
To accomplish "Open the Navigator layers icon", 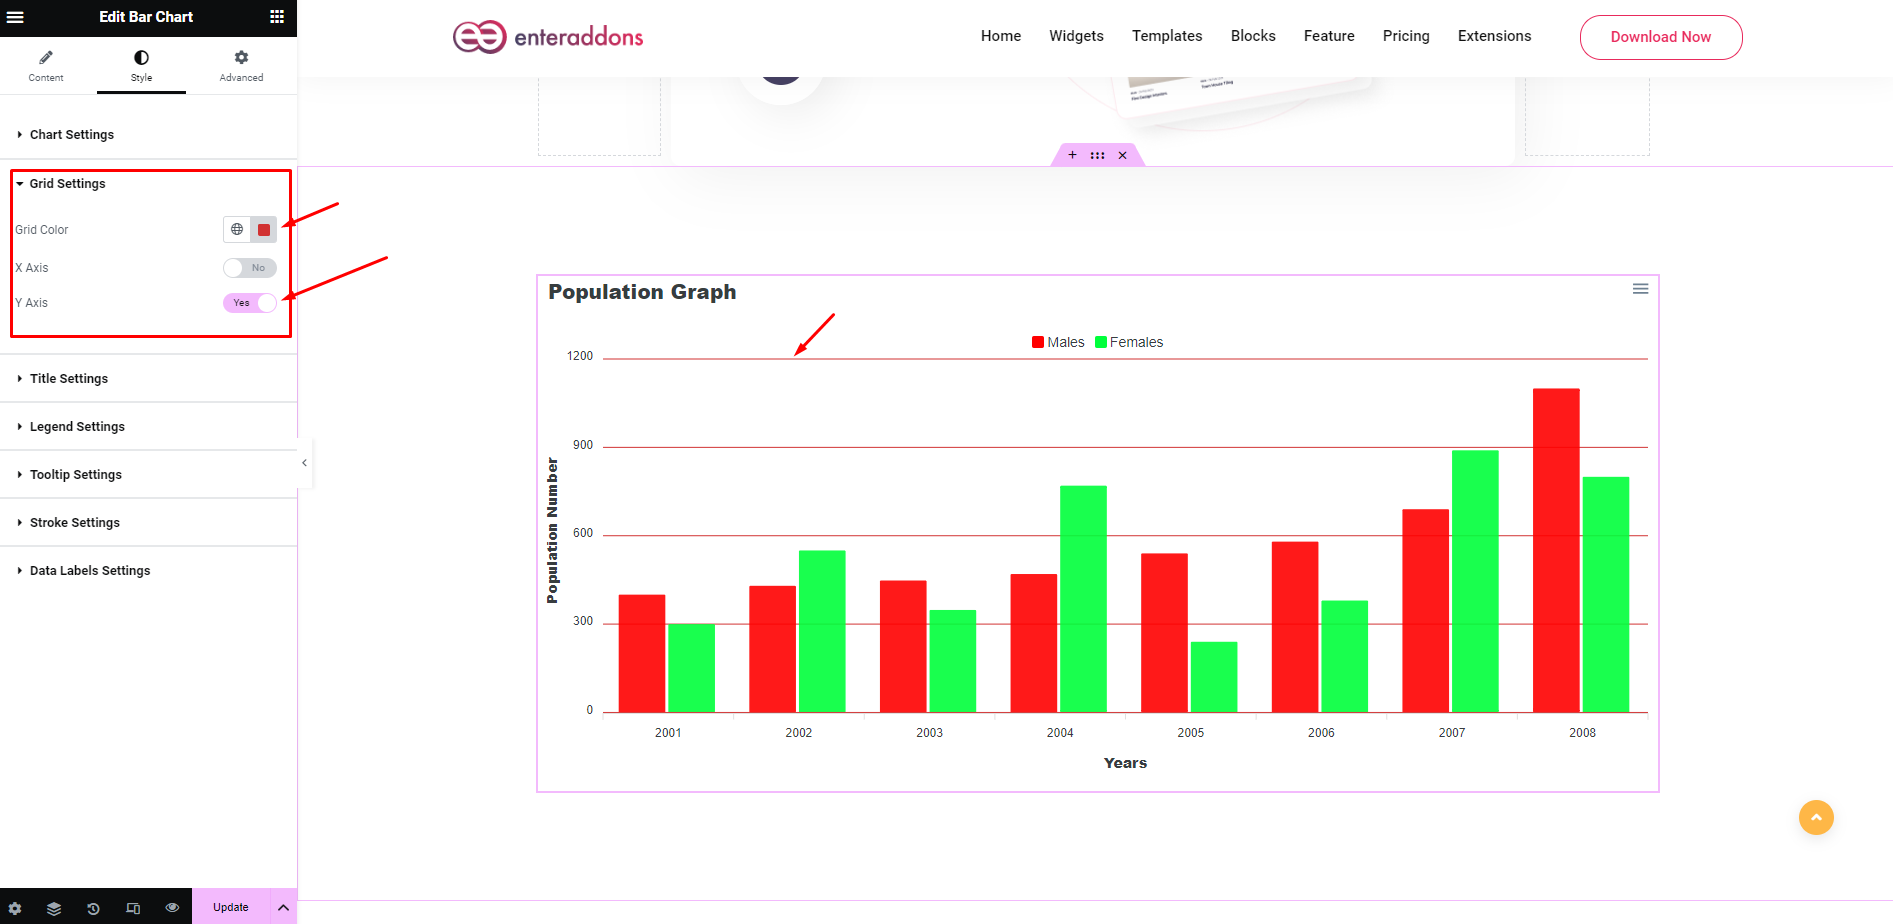I will [54, 908].
